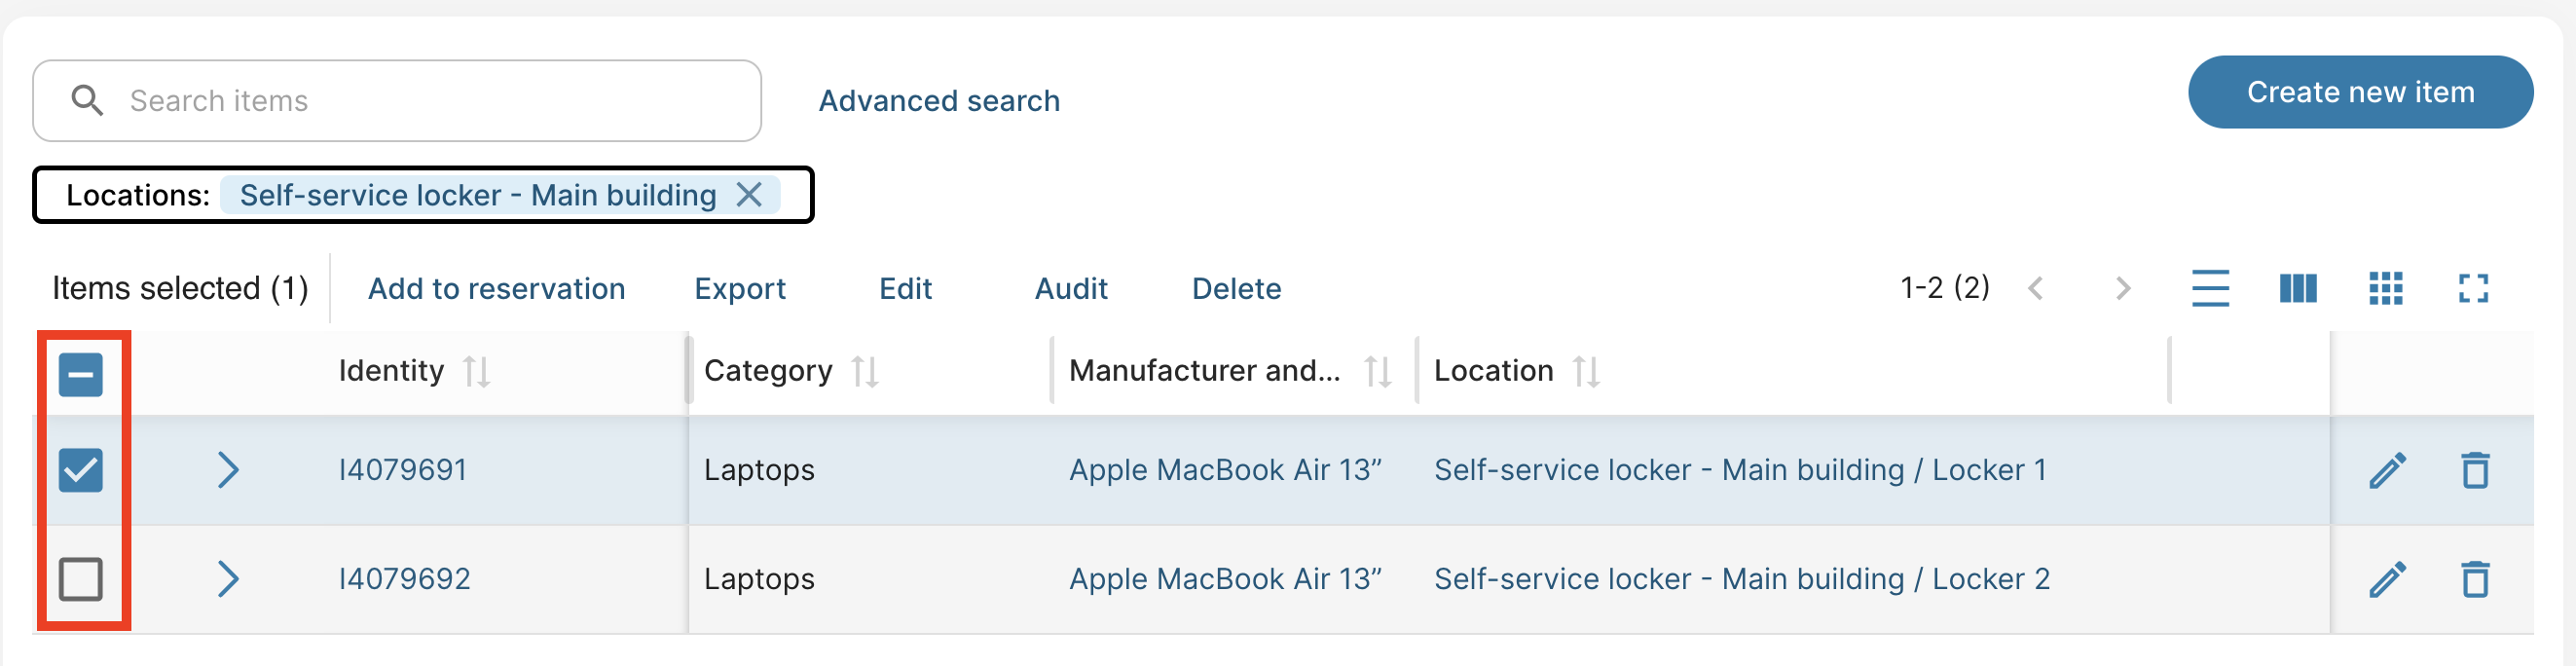
Task: Toggle the select-all header checkbox
Action: point(81,375)
